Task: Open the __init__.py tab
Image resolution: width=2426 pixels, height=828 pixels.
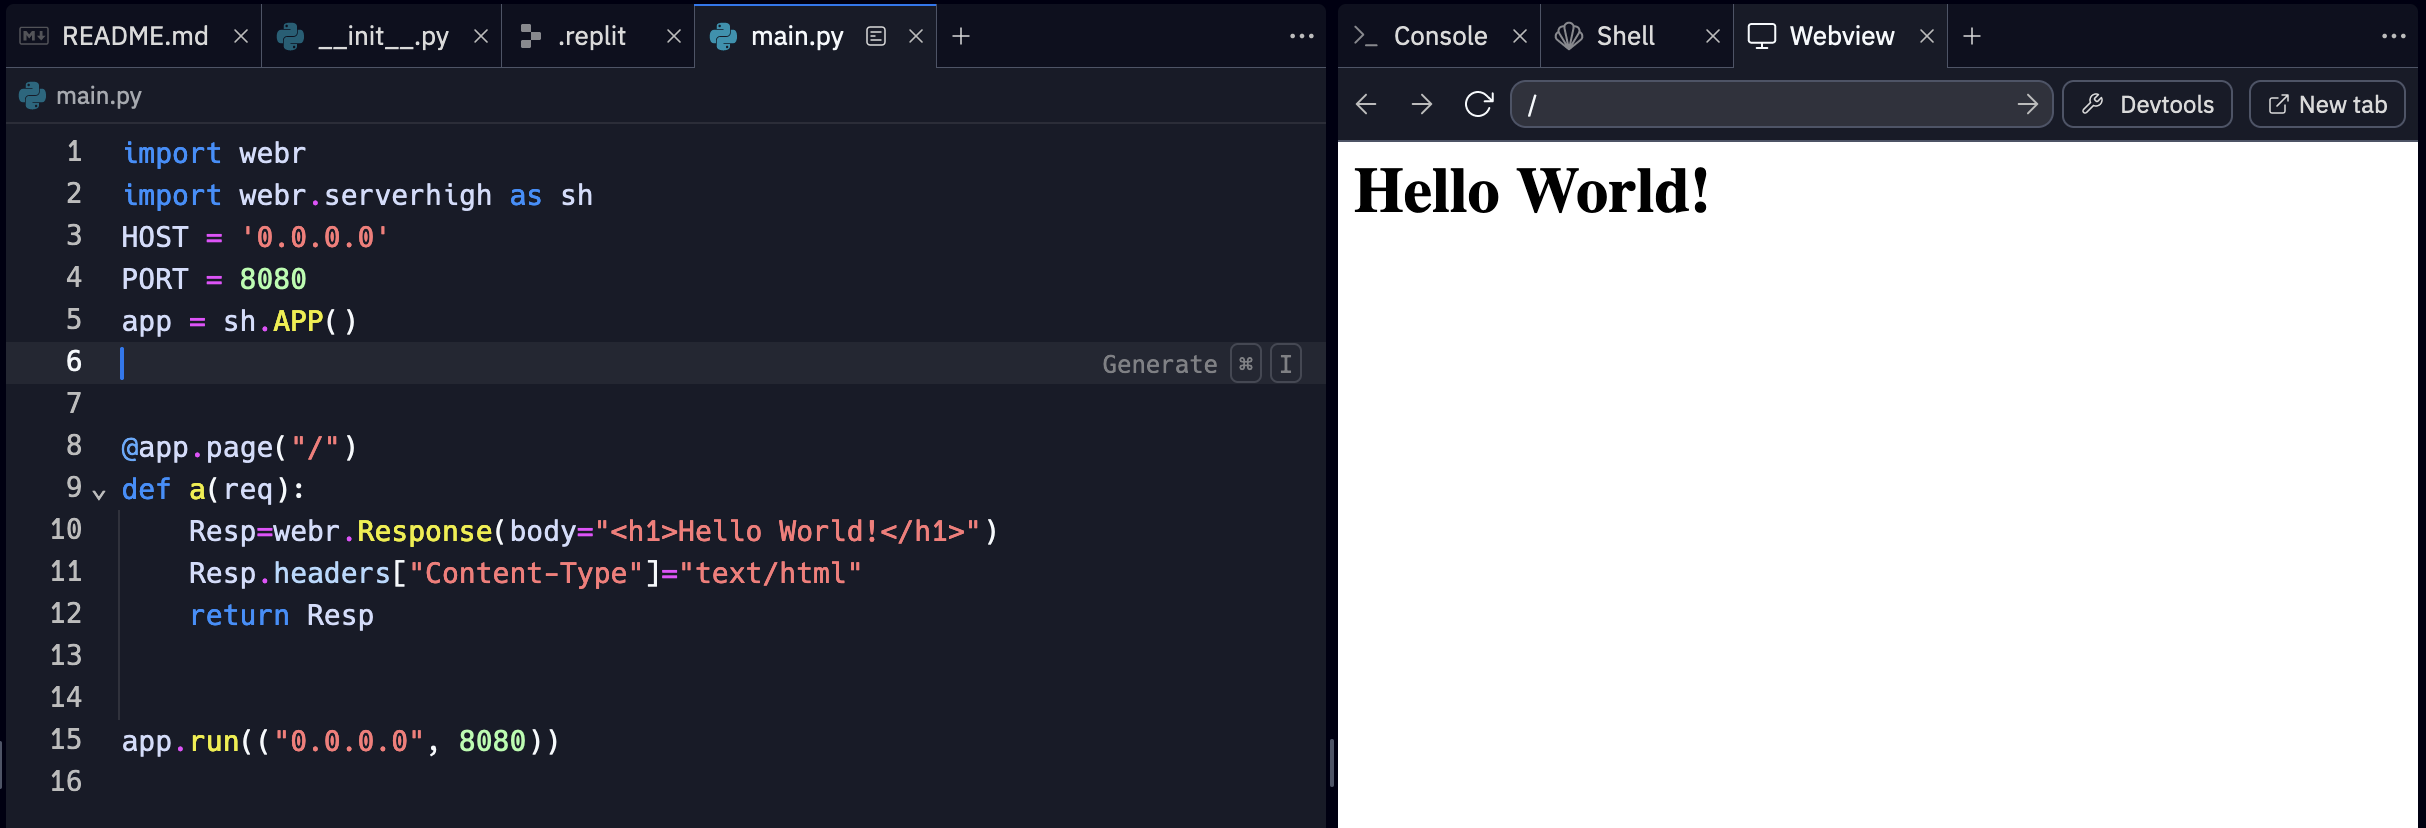Action: pos(382,36)
